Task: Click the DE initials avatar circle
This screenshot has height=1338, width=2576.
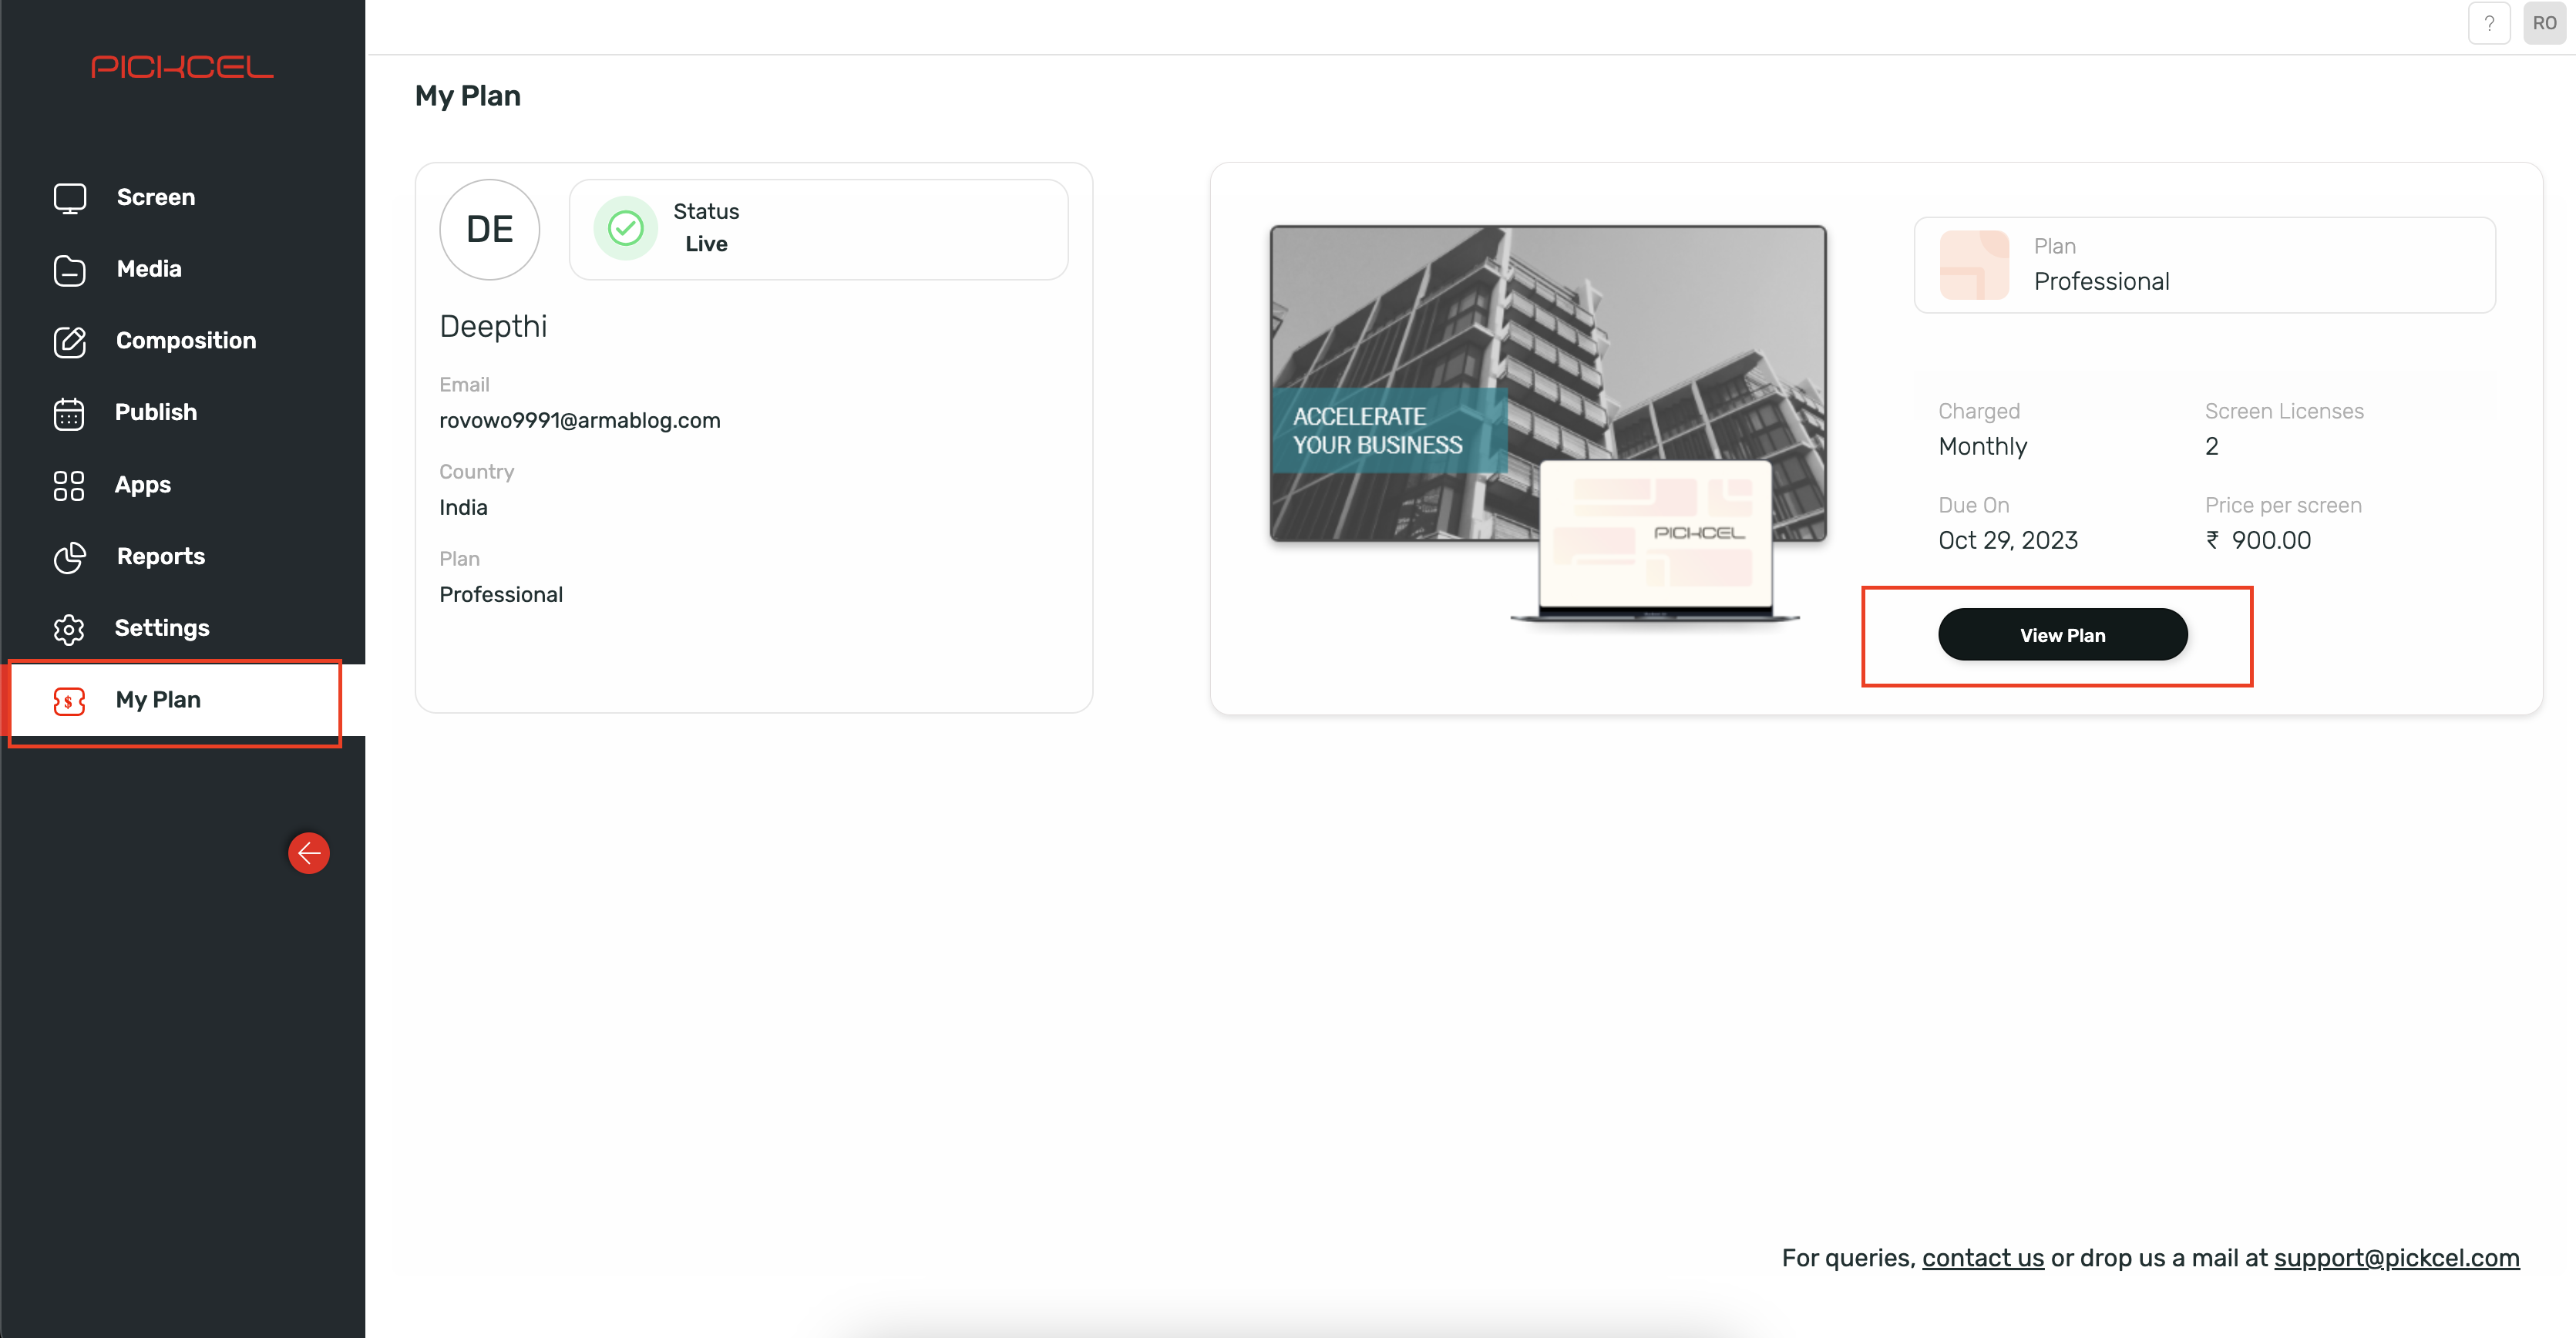Action: [x=490, y=230]
